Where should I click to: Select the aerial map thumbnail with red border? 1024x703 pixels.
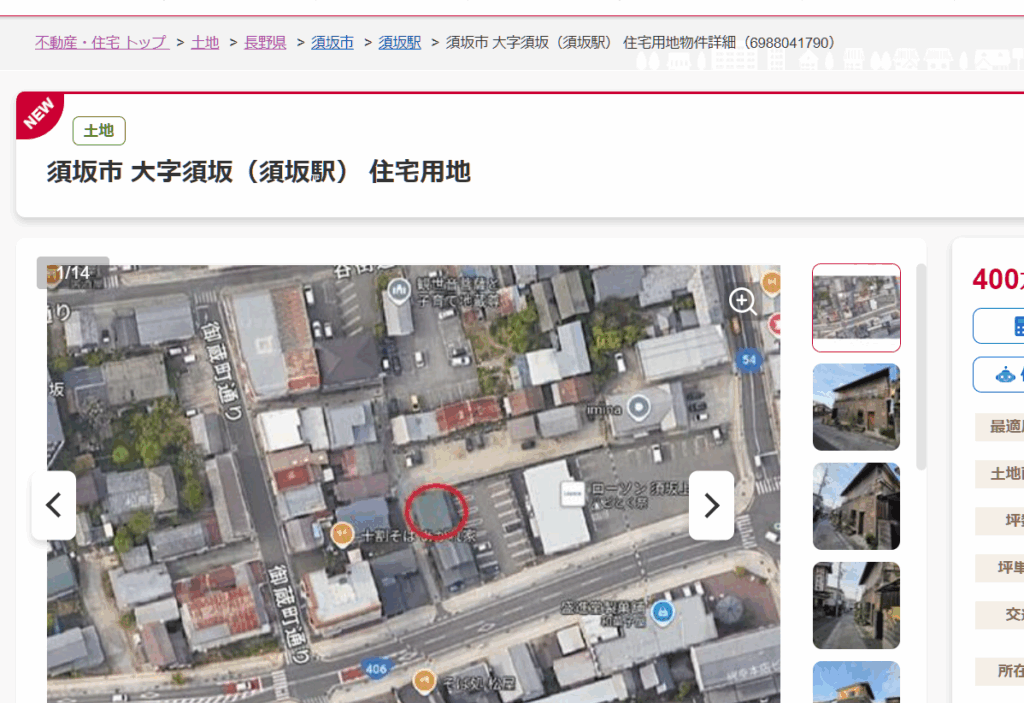[856, 308]
